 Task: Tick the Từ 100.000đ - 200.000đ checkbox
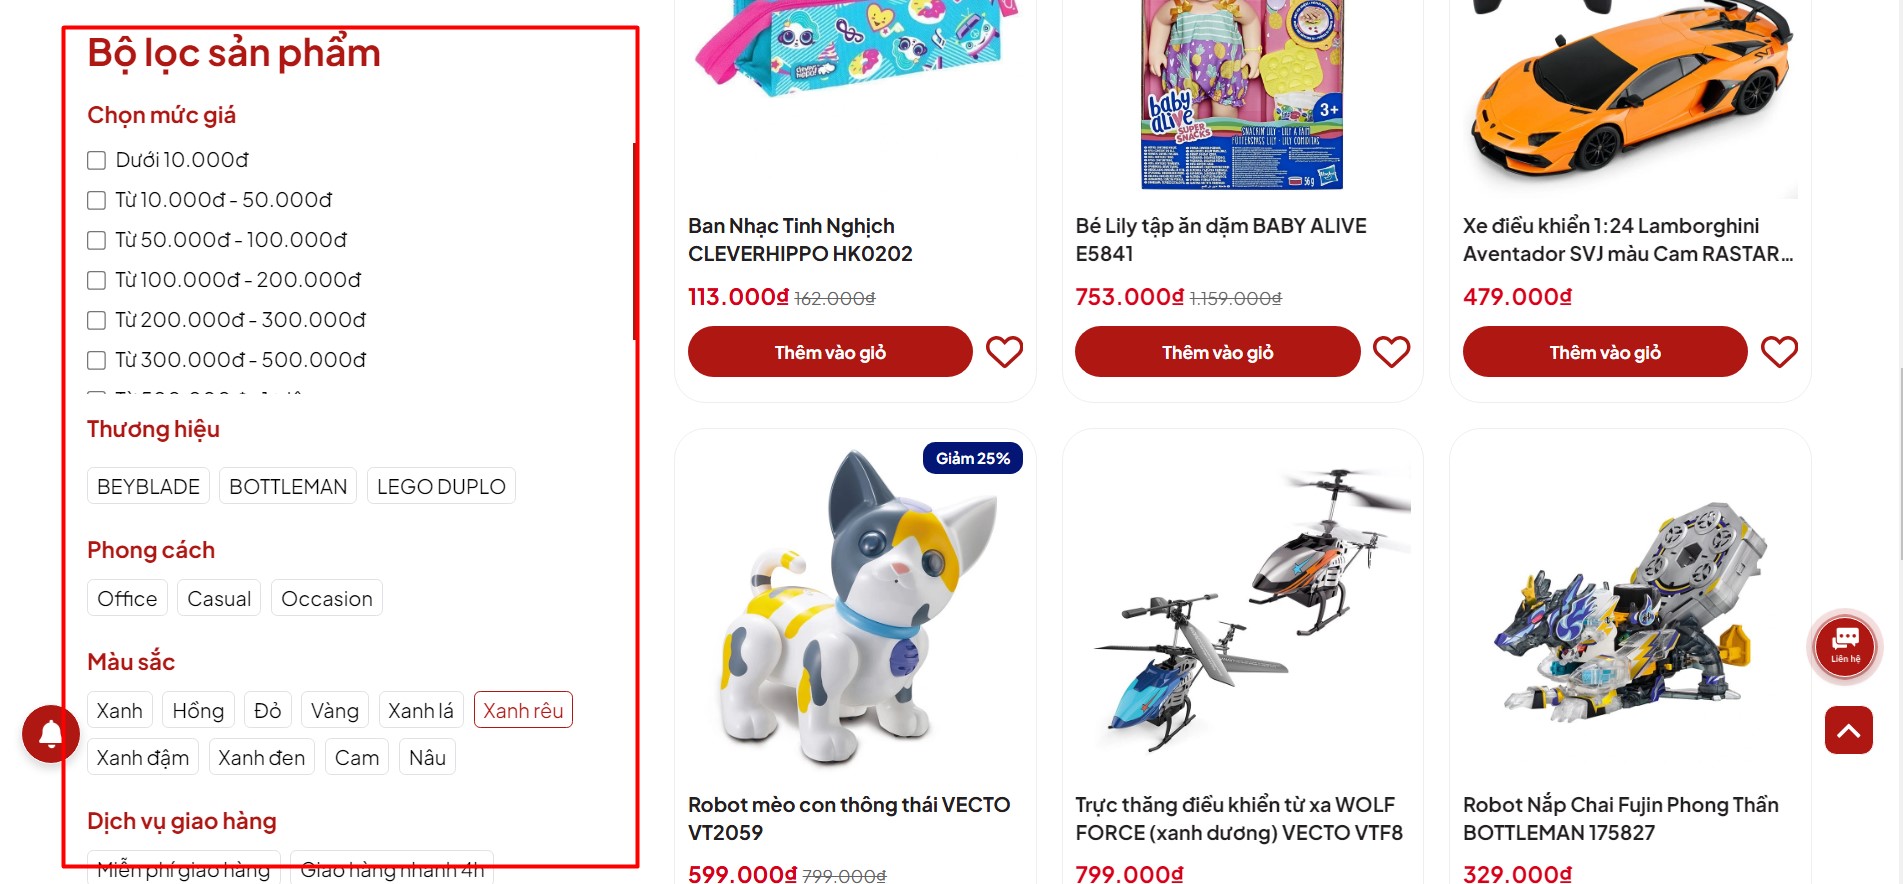pyautogui.click(x=96, y=280)
